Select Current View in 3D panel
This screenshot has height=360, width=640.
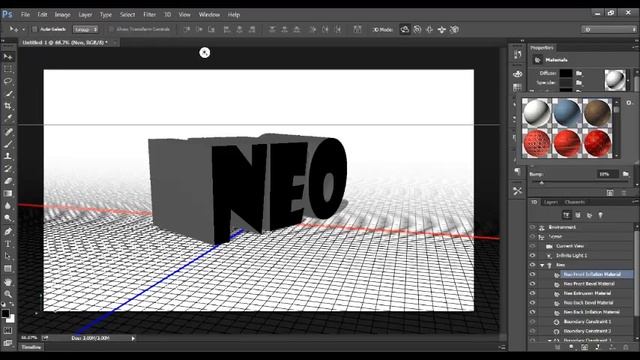click(x=570, y=246)
